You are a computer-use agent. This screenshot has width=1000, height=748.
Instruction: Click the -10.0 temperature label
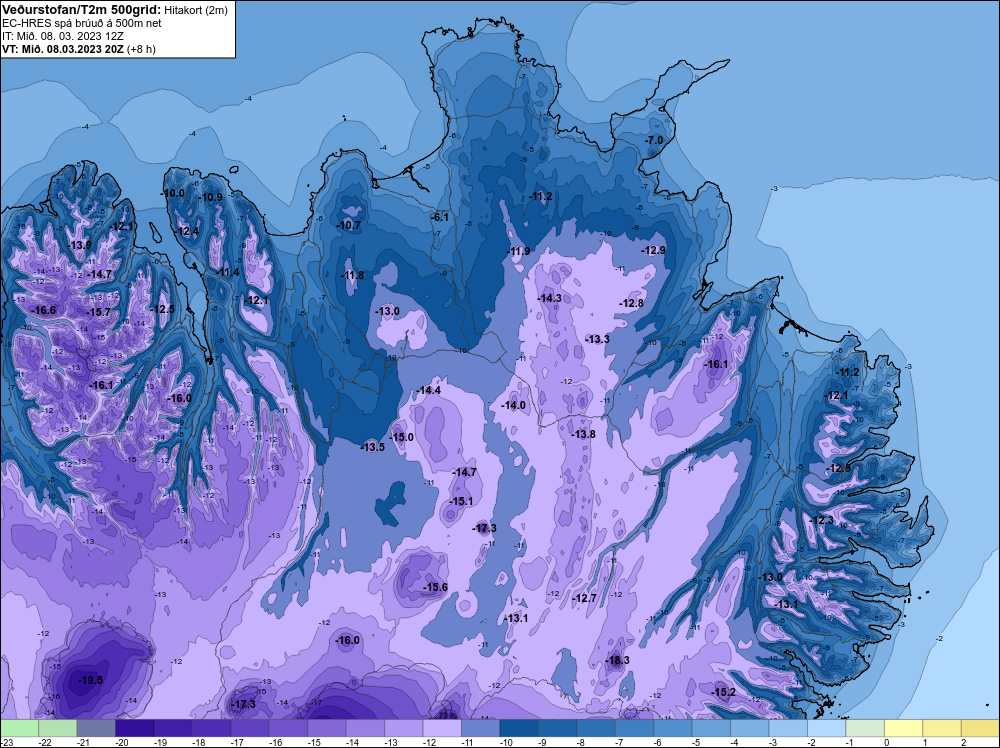[x=172, y=193]
